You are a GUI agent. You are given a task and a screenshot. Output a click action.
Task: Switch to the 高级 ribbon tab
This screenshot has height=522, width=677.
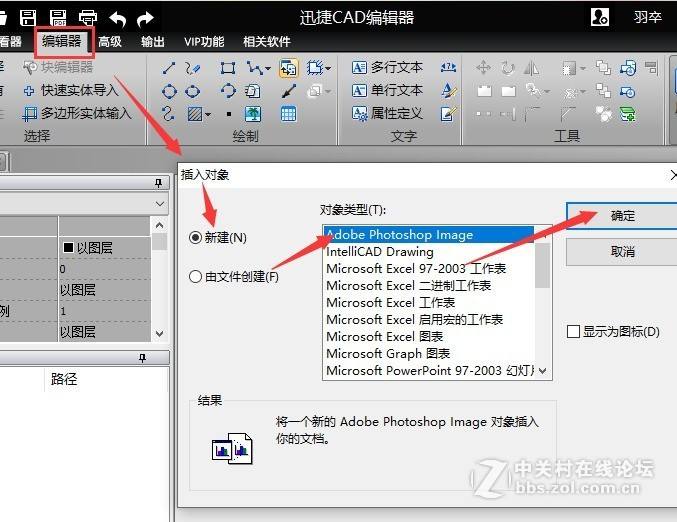pos(110,41)
